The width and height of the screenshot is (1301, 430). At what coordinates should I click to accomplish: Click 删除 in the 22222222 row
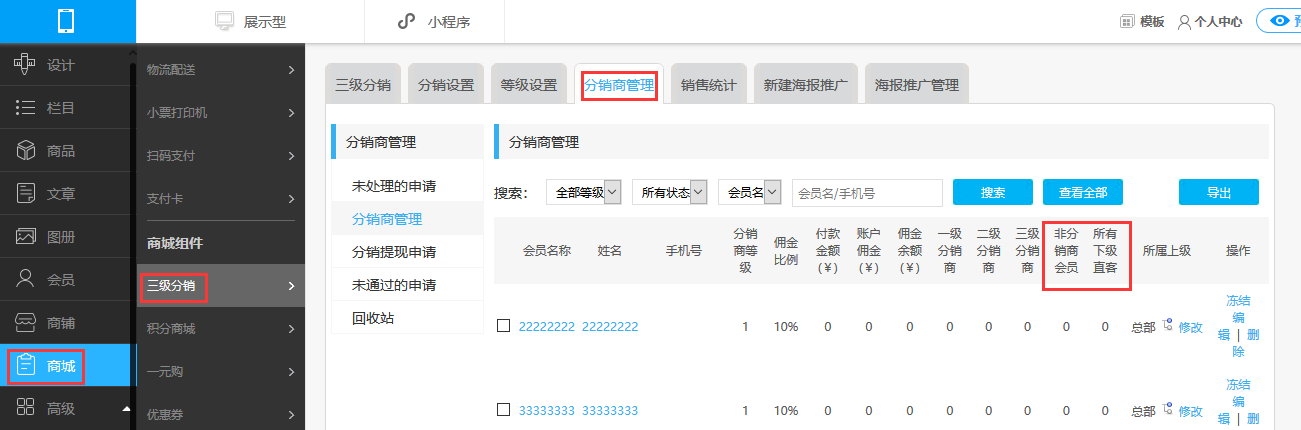(x=1246, y=343)
